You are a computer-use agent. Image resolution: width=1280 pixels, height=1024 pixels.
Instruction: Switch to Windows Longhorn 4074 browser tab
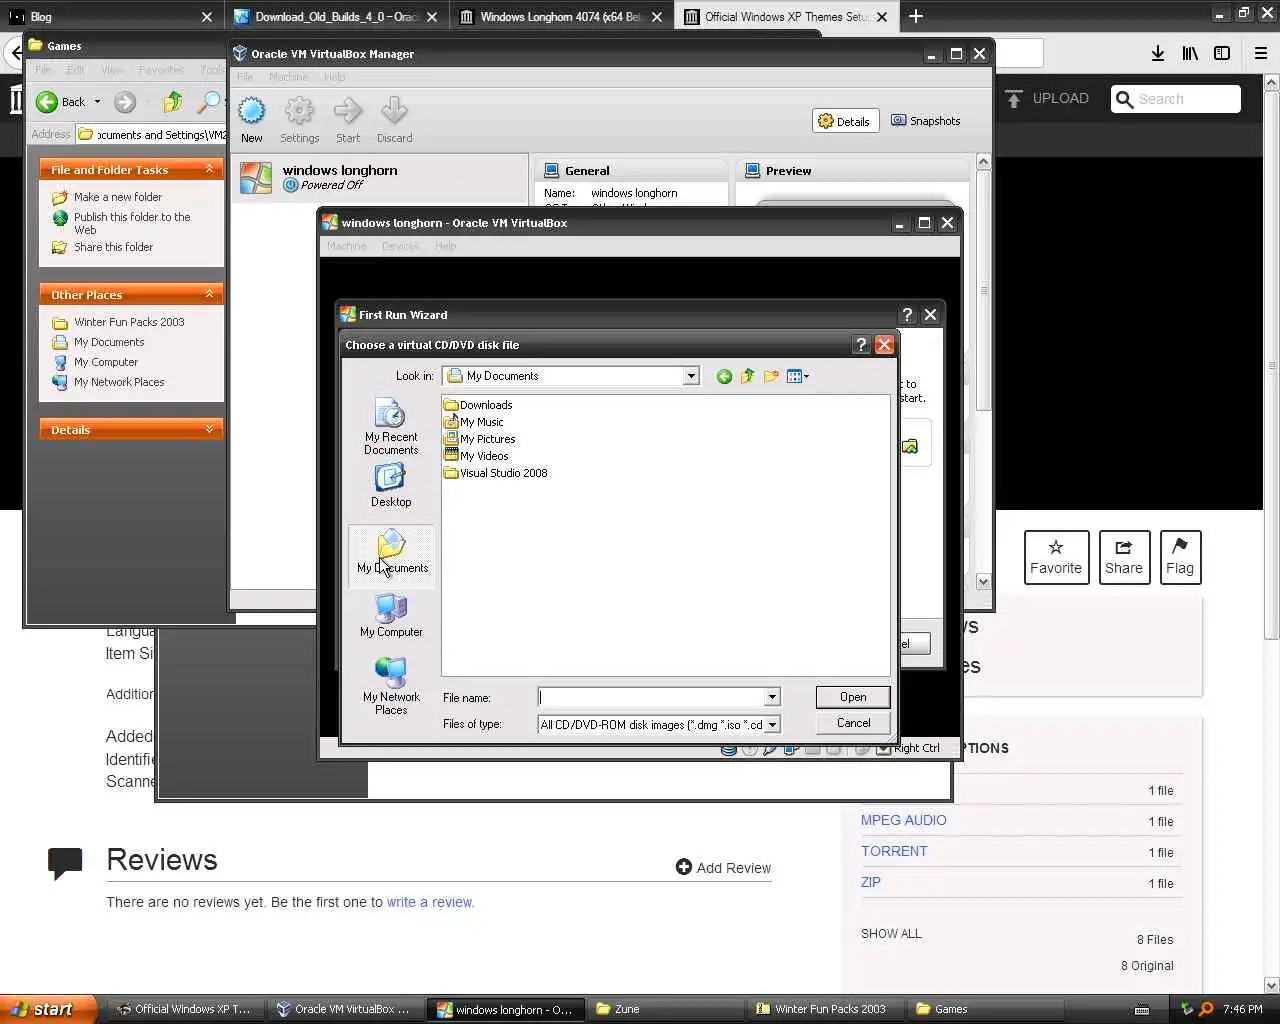coord(563,17)
